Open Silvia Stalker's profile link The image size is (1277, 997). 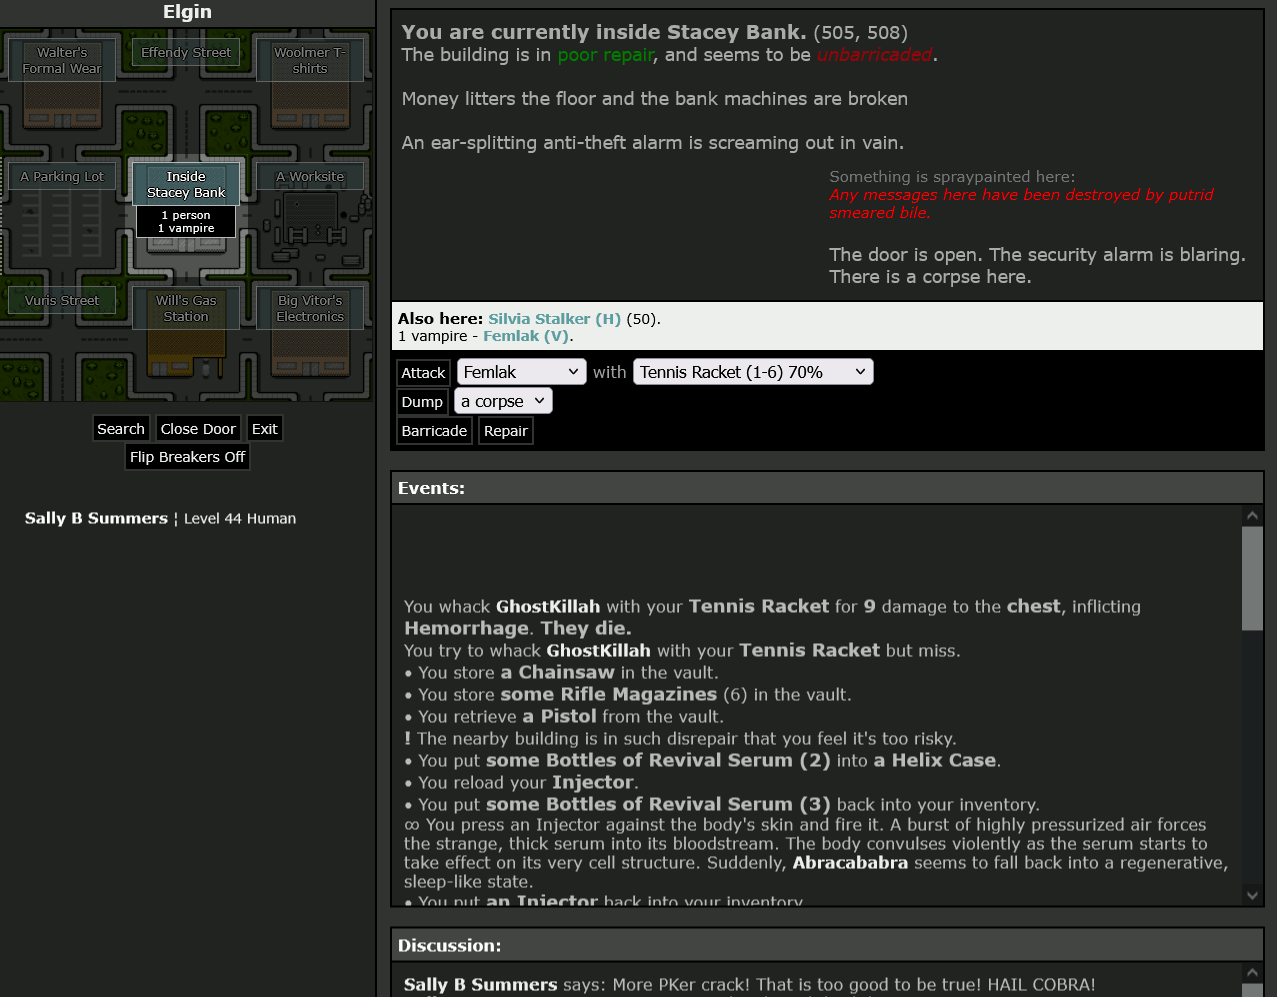(x=554, y=319)
